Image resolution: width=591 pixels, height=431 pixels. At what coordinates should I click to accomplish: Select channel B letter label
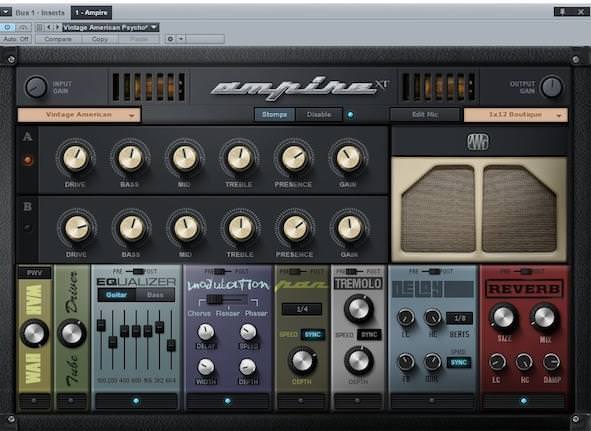27,207
